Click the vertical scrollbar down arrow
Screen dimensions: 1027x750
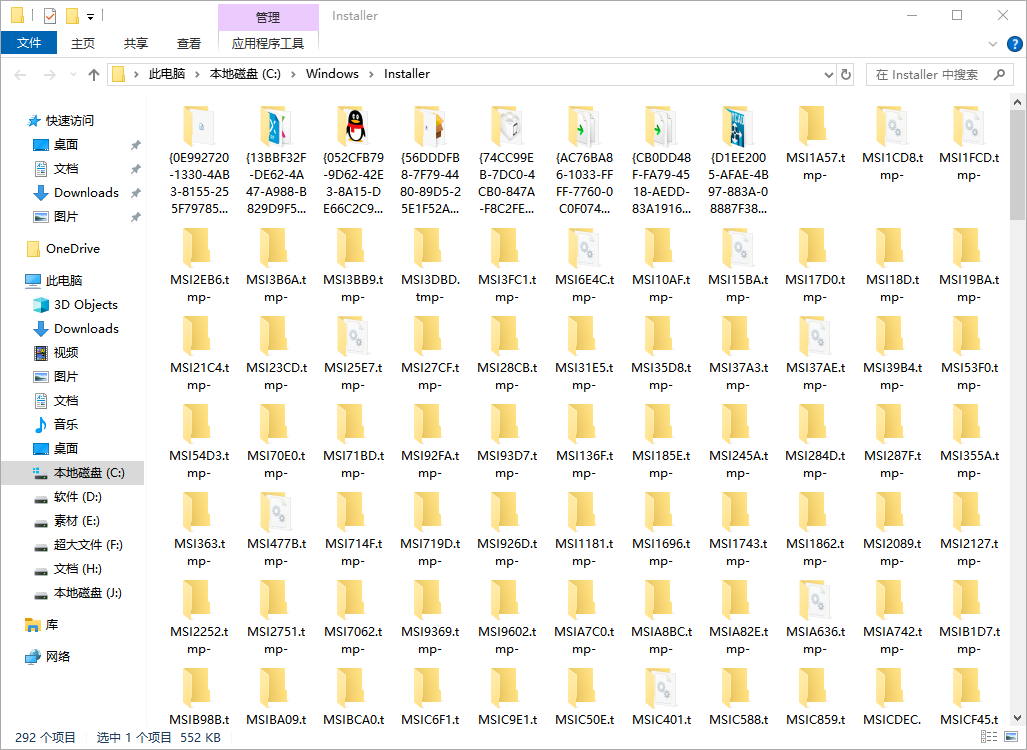[1017, 719]
